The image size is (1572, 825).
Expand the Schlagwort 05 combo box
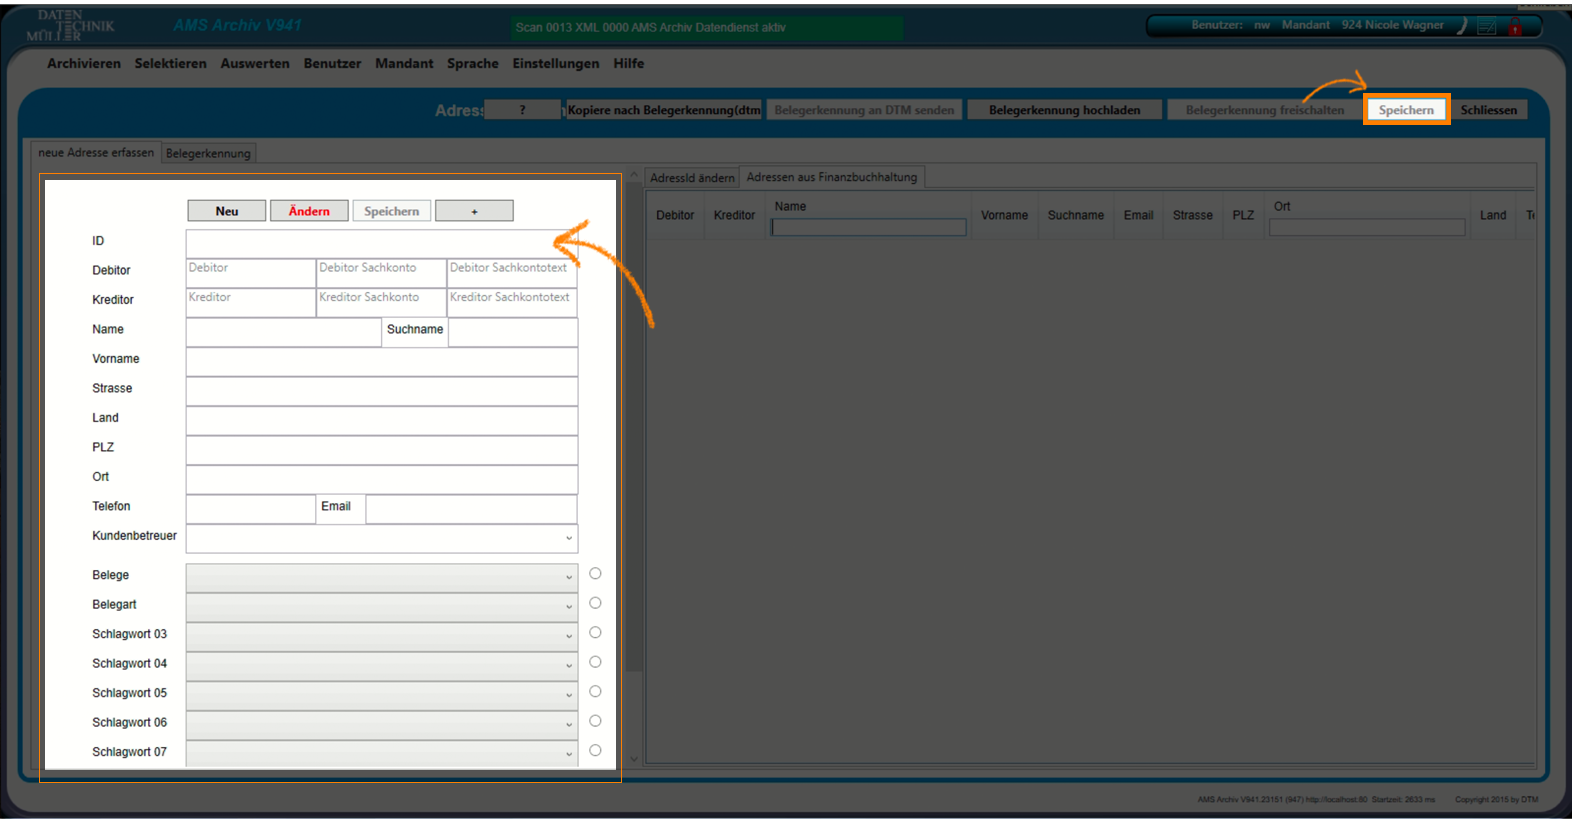(569, 695)
